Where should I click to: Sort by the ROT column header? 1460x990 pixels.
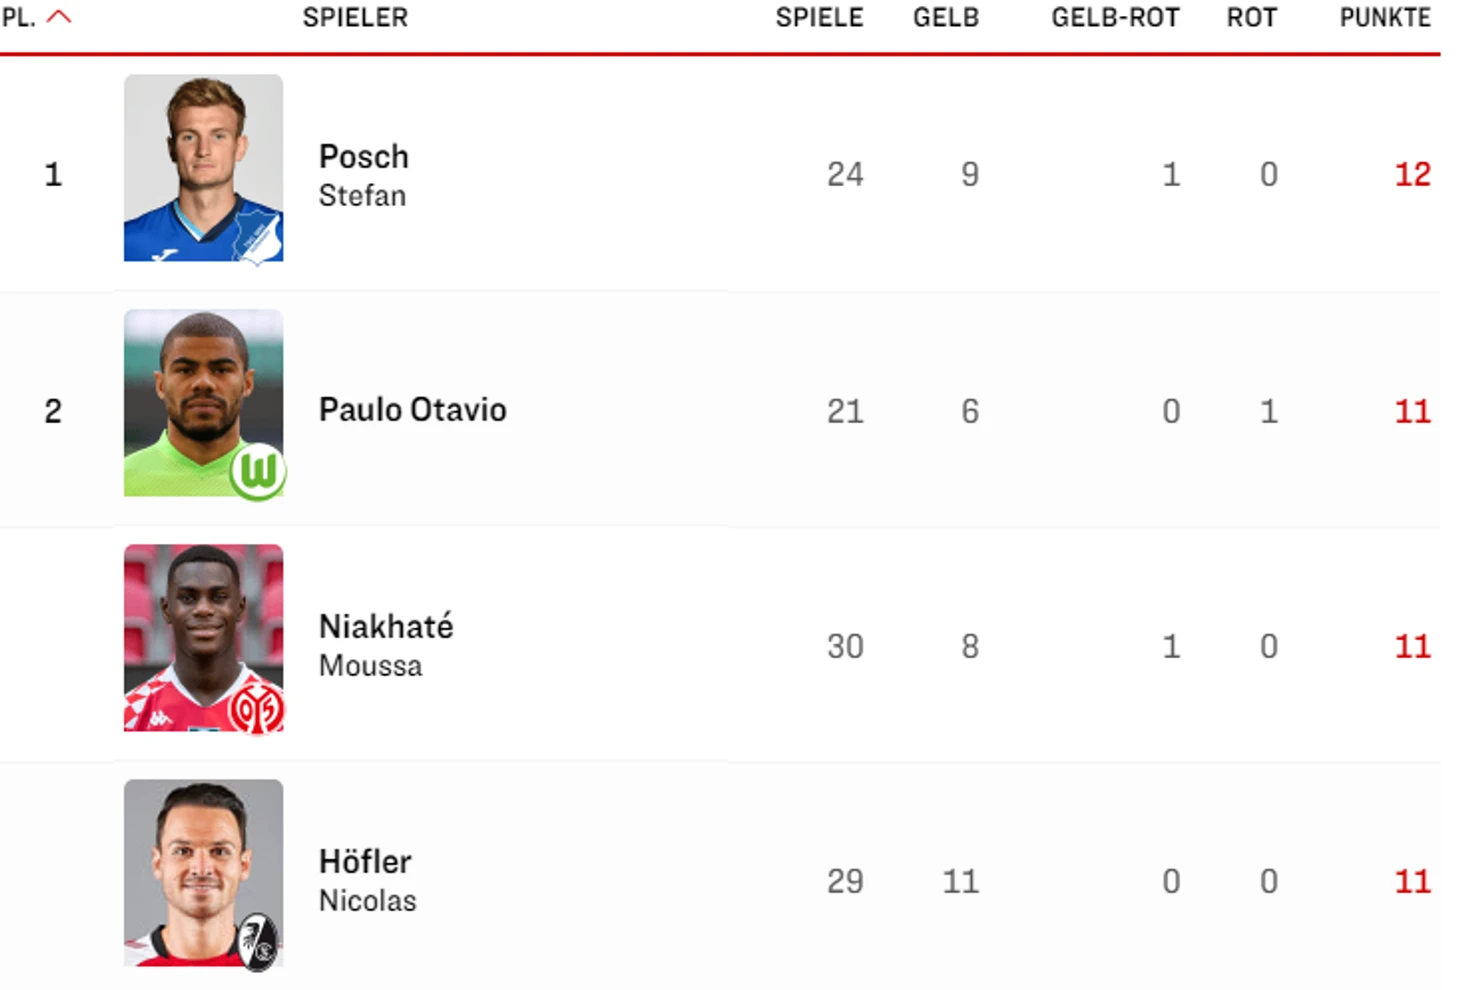[x=1251, y=18]
